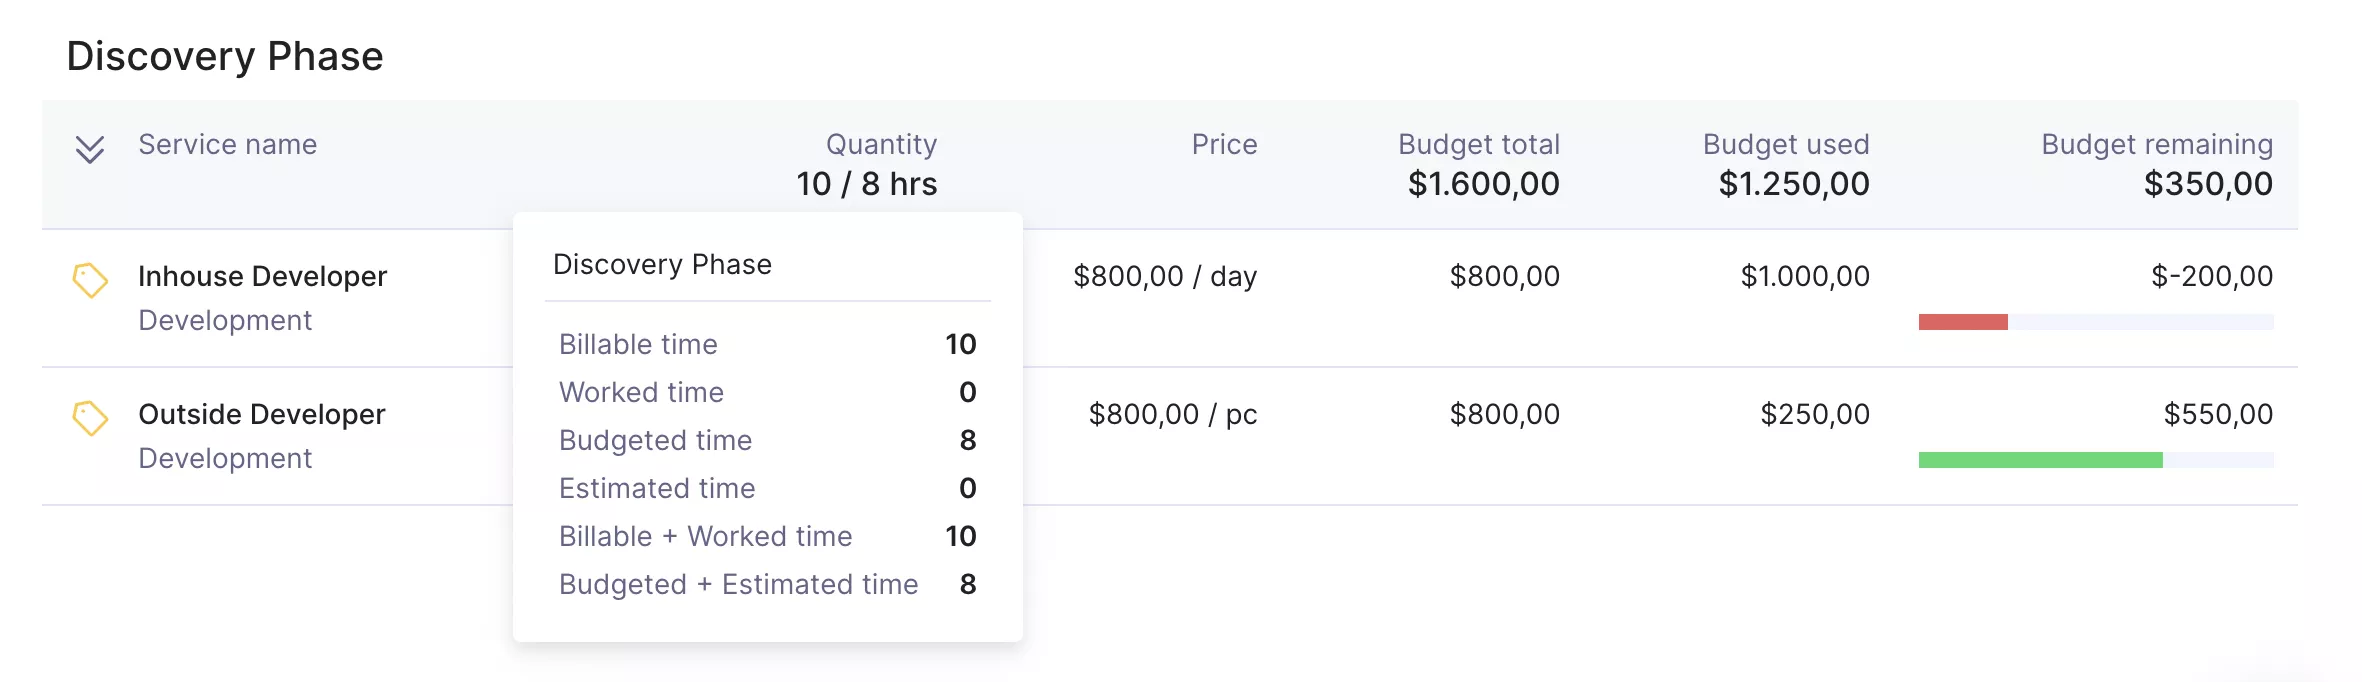Click the $-200,00 remaining budget value
The image size is (2362, 682).
pos(2212,276)
